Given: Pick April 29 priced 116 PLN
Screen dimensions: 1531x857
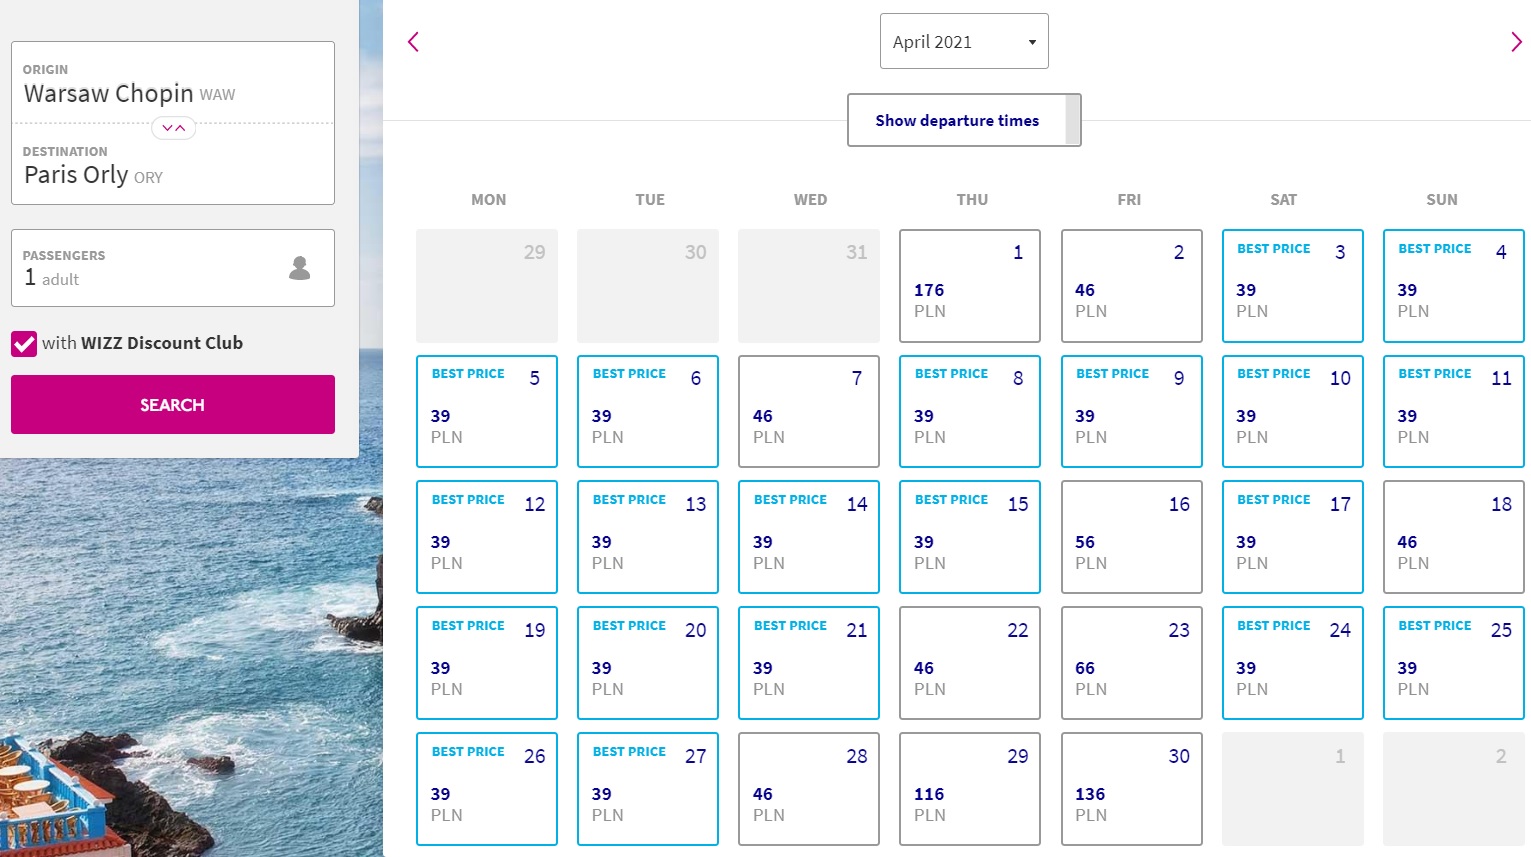Looking at the screenshot, I should tap(970, 789).
